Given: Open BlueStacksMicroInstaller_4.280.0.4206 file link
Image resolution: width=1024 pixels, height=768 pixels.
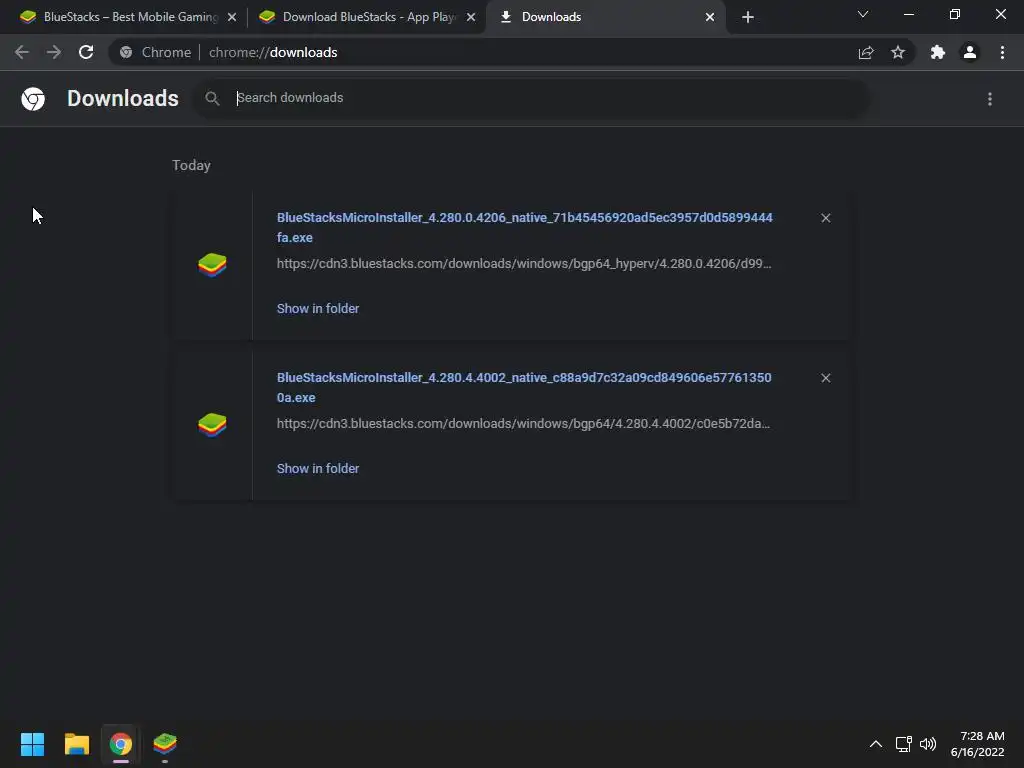Looking at the screenshot, I should tap(524, 227).
